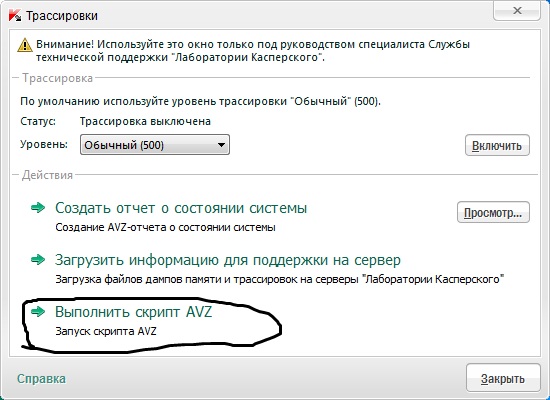Open the Просмотр... button
Screen dimensions: 550x400
click(493, 212)
